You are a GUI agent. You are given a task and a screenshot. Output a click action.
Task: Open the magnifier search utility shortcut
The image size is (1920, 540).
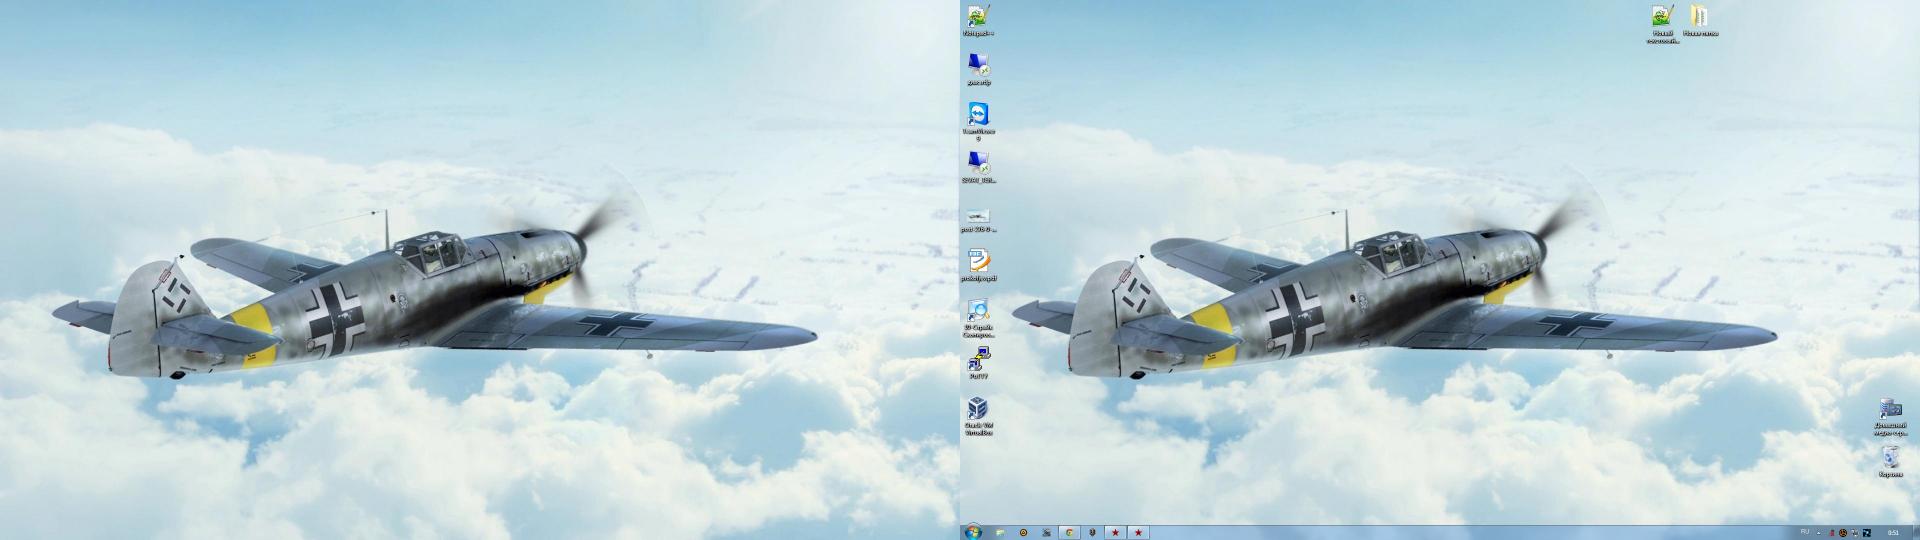979,318
